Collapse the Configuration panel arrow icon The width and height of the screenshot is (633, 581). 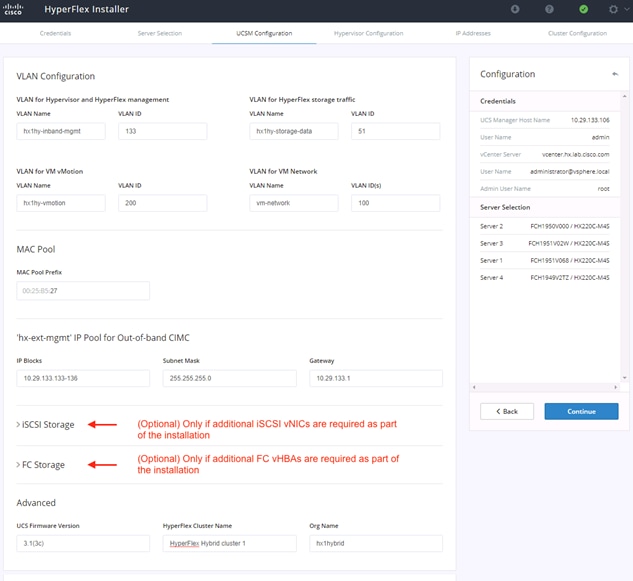615,74
